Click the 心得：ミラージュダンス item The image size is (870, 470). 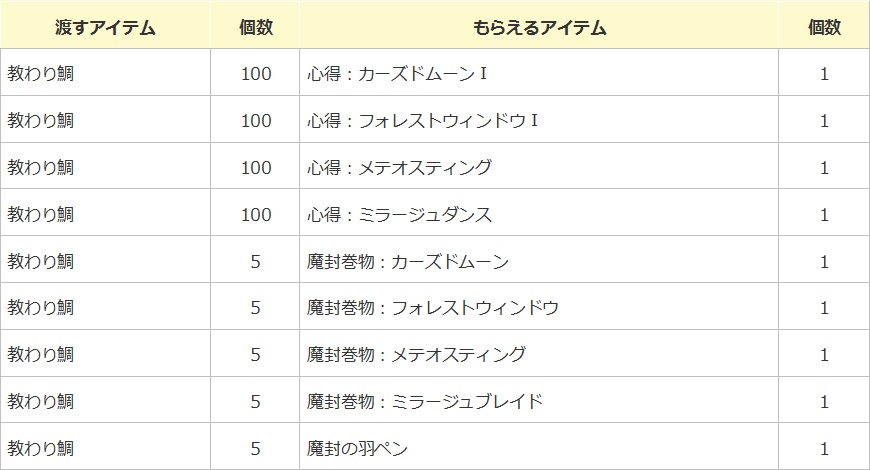(399, 215)
